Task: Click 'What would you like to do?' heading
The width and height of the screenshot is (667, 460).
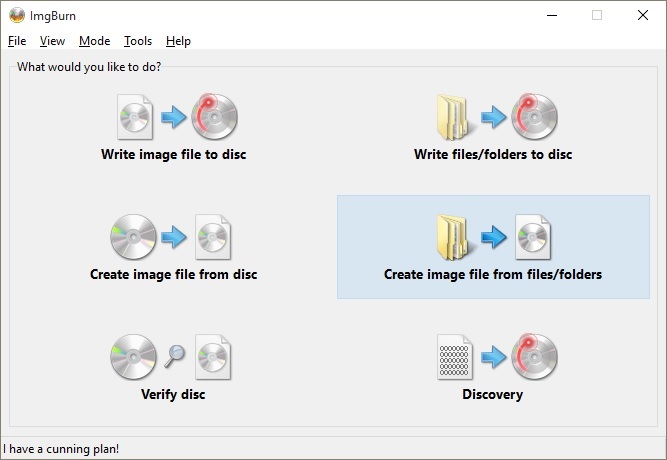Action: pyautogui.click(x=89, y=67)
